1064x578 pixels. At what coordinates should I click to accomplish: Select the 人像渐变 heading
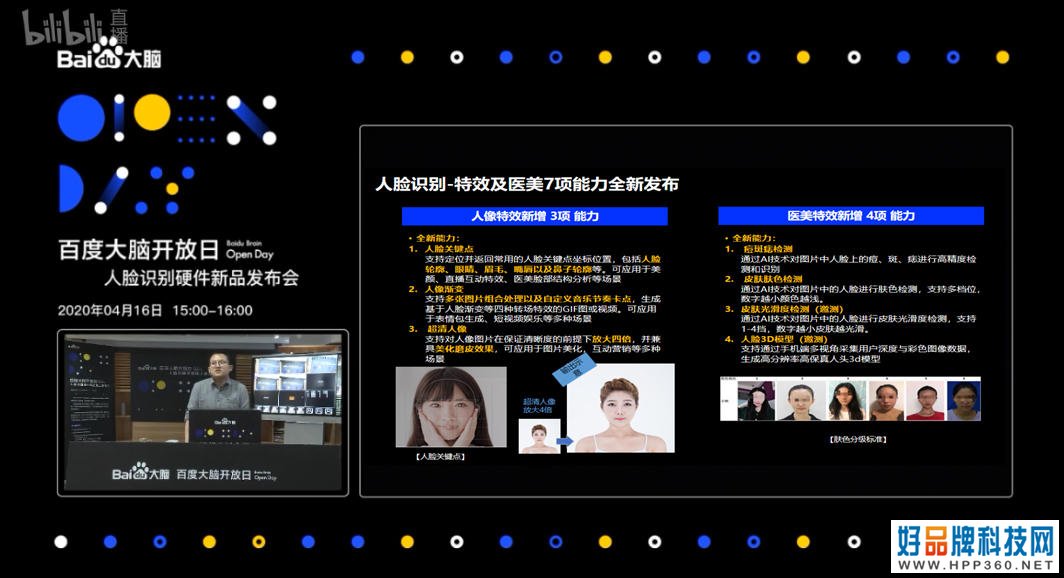pyautogui.click(x=444, y=289)
